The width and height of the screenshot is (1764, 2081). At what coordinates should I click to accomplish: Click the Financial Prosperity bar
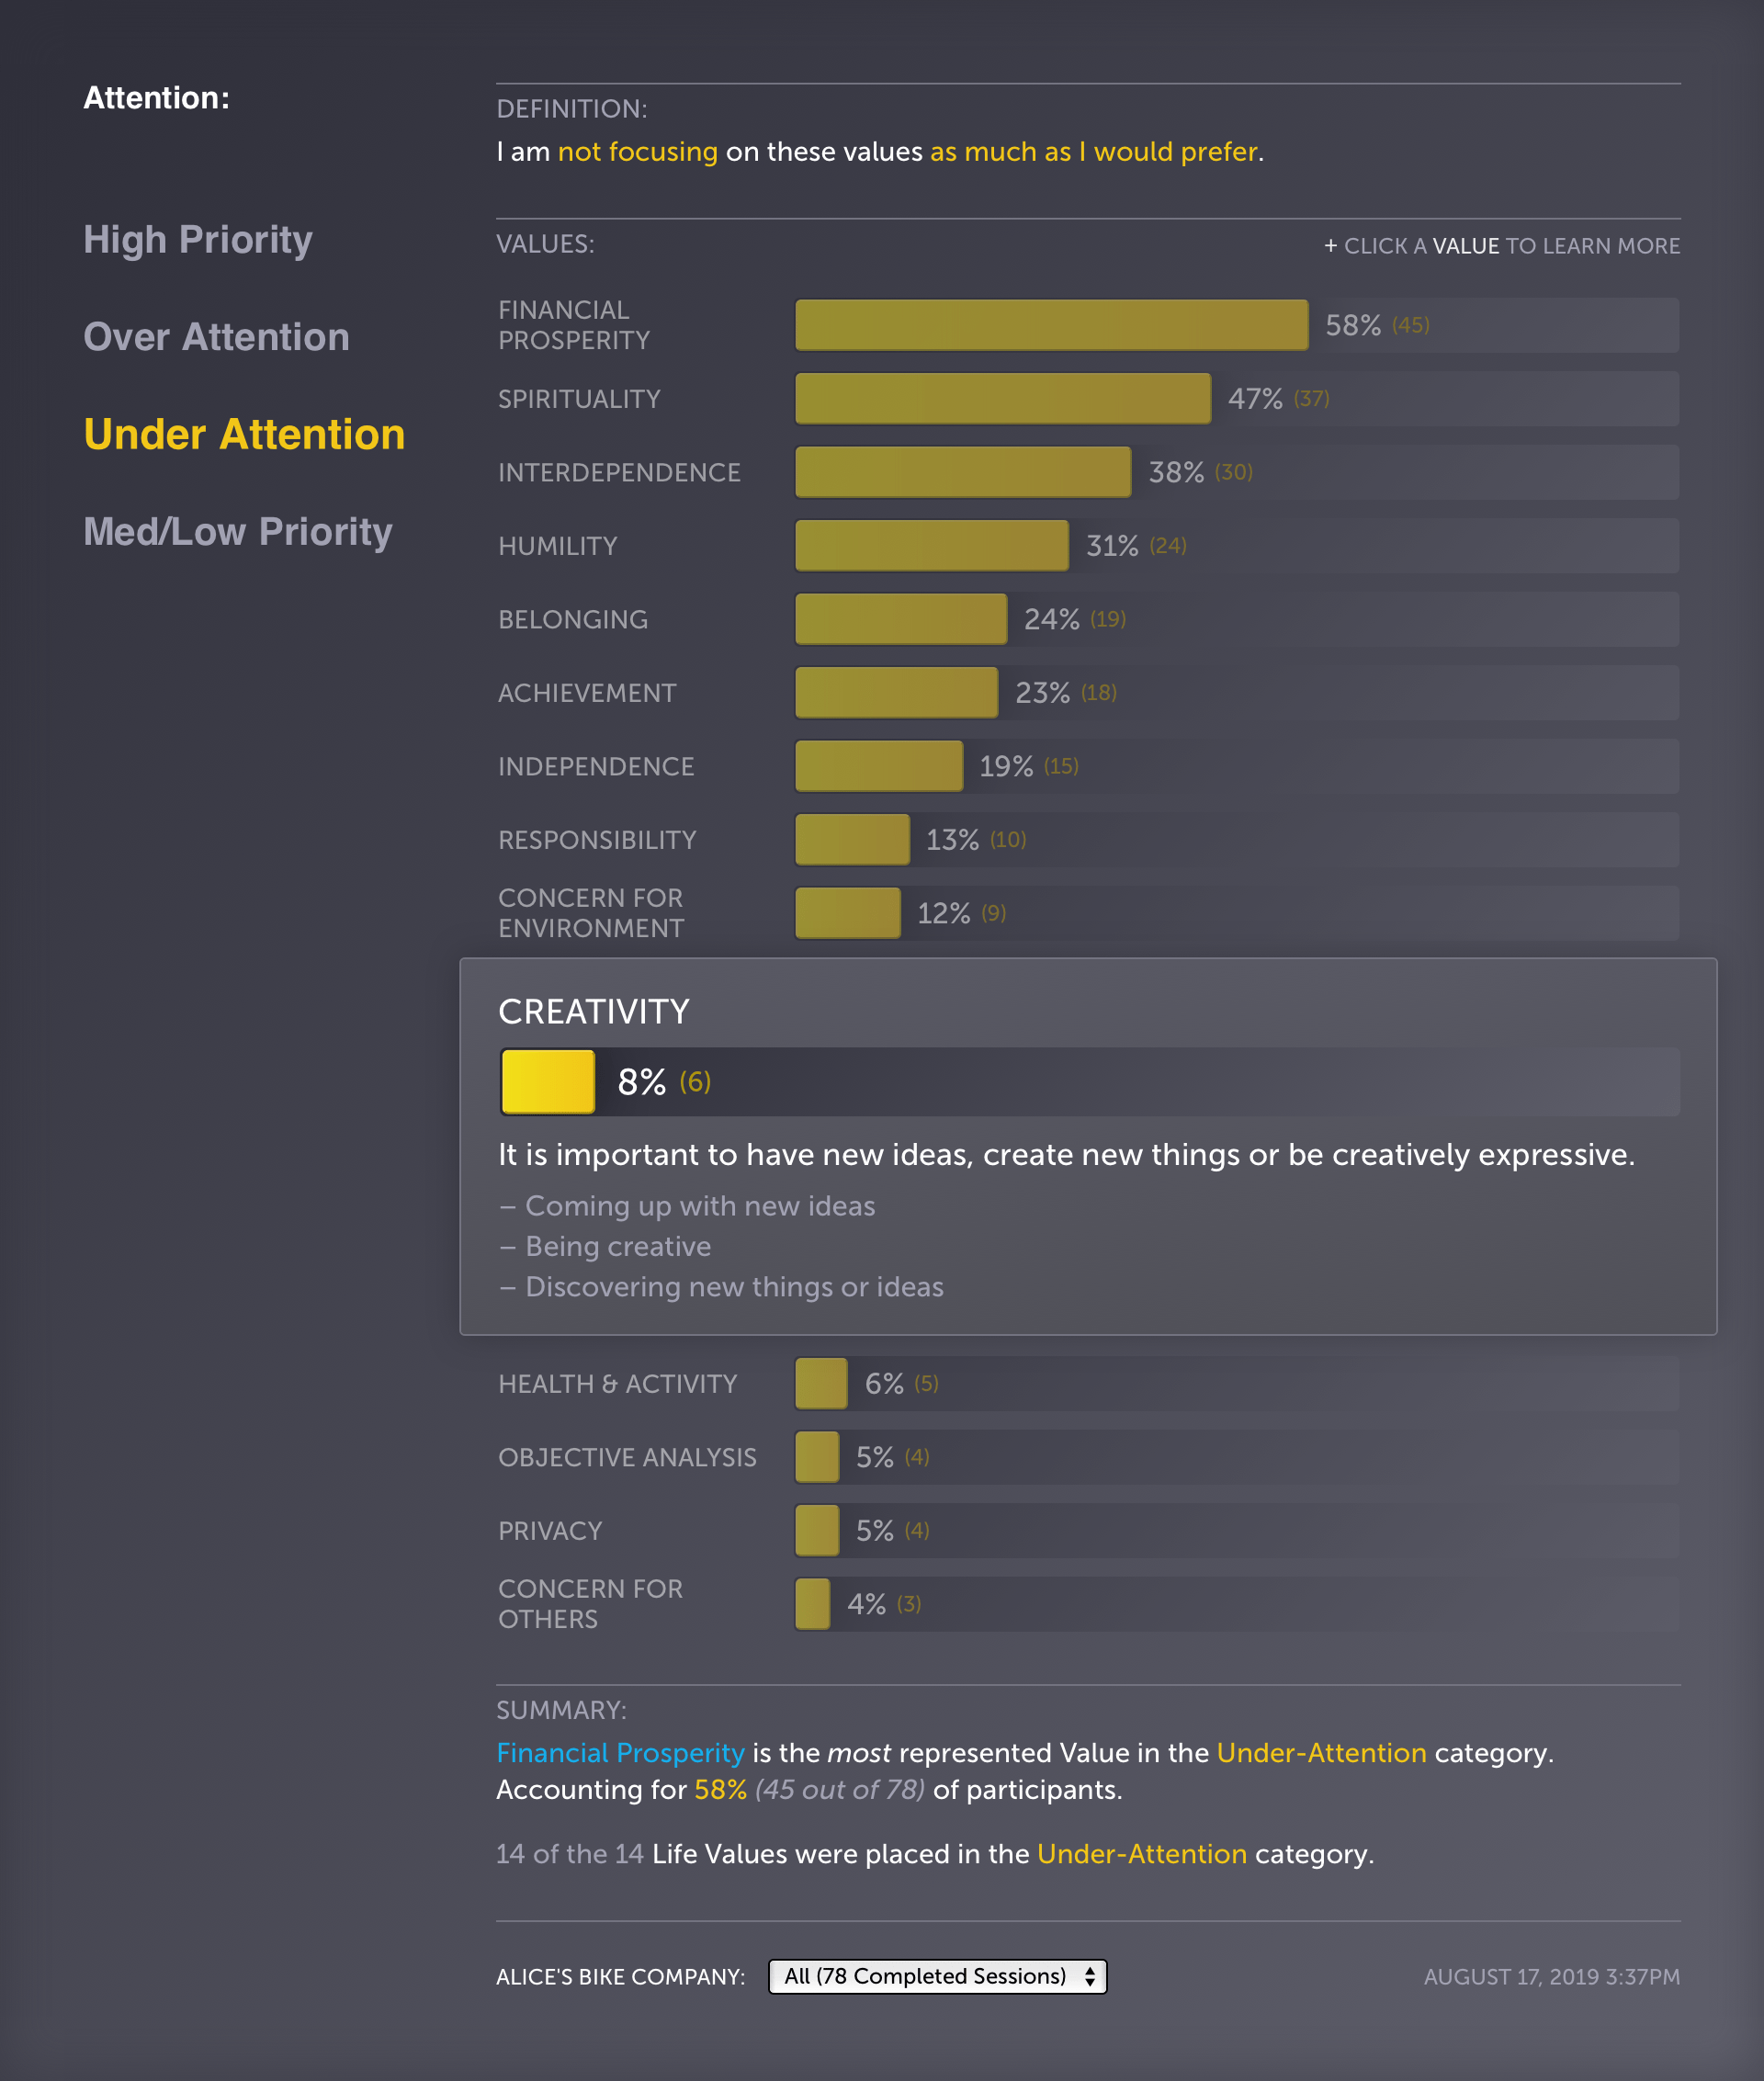click(1050, 324)
